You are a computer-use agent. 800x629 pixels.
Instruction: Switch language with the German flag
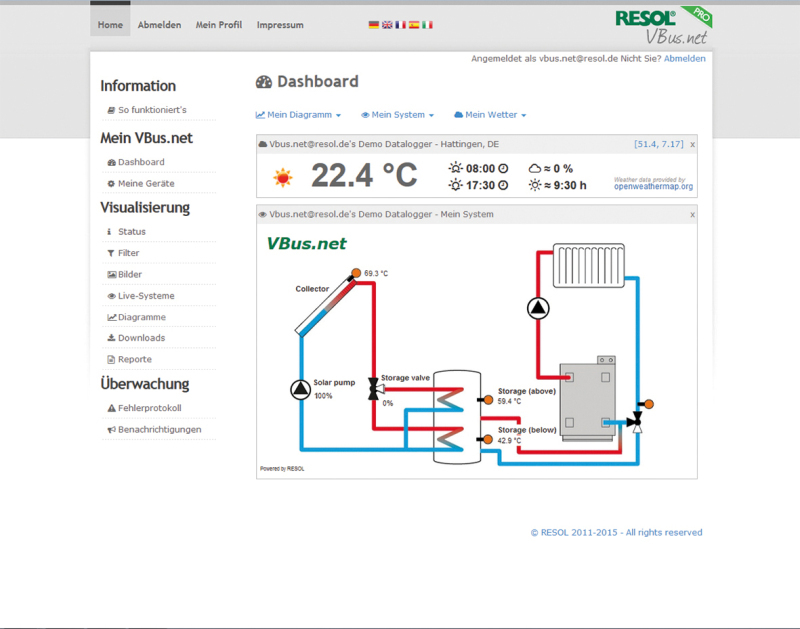[x=373, y=24]
